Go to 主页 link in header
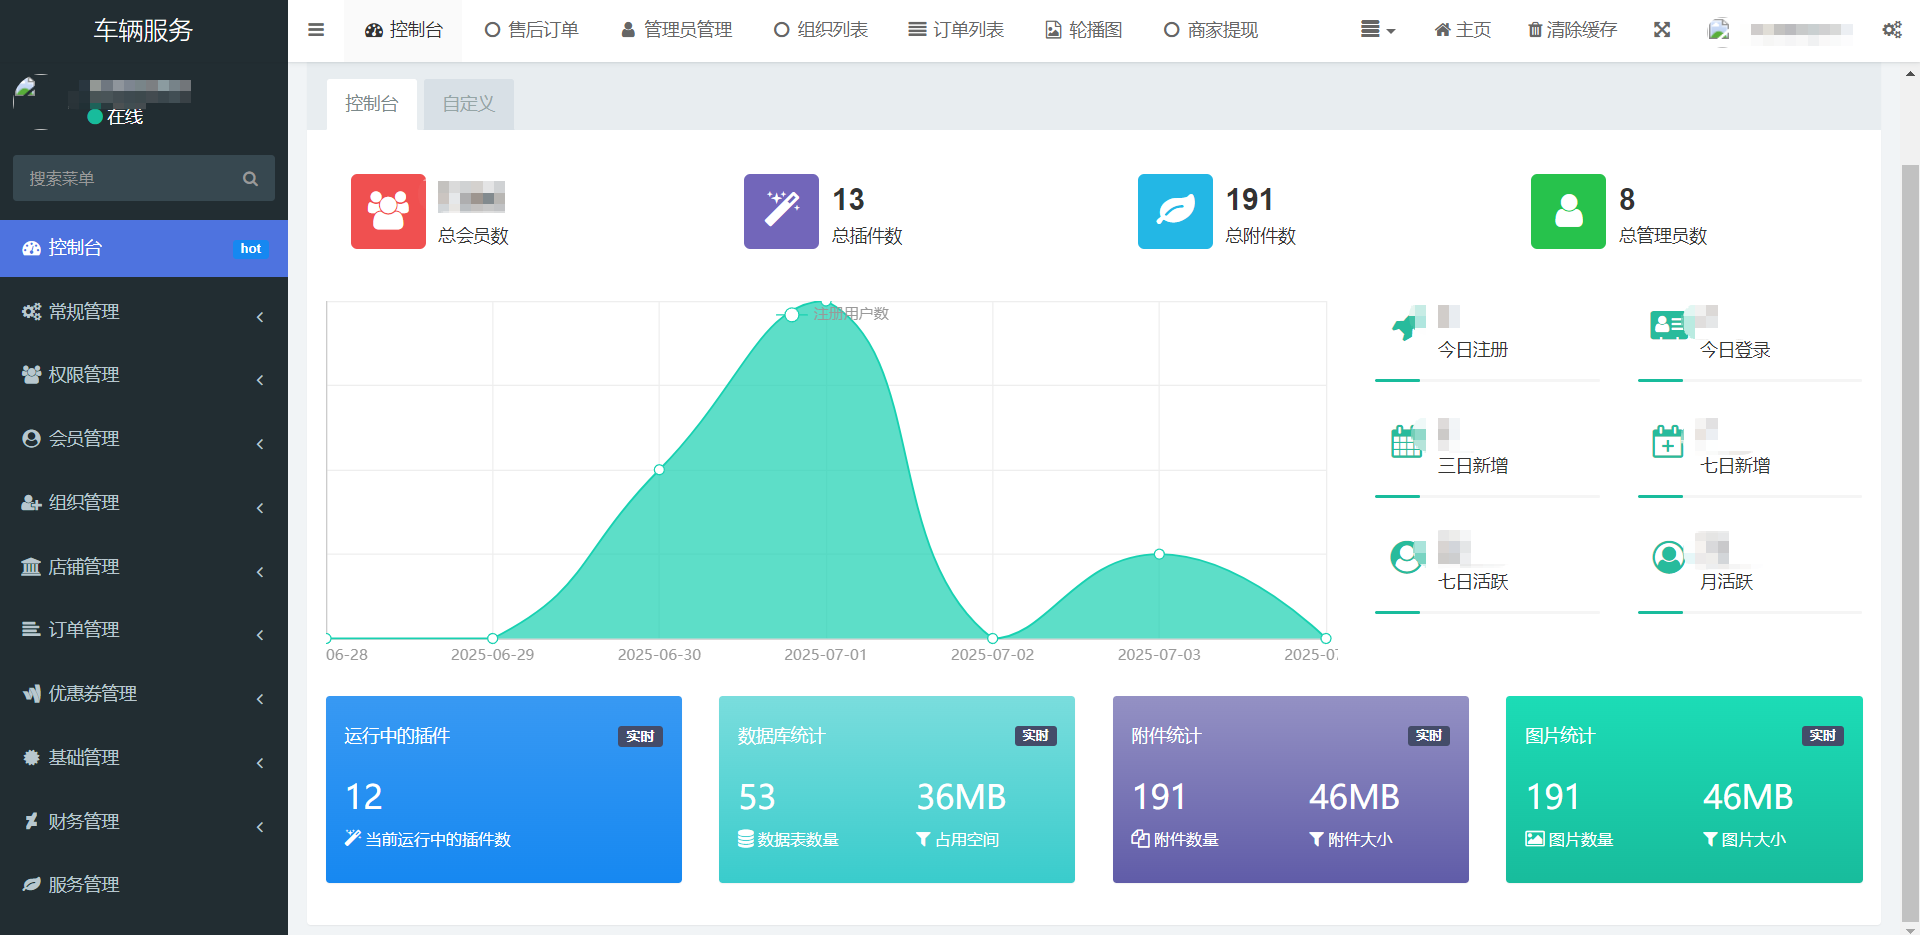 [x=1462, y=30]
